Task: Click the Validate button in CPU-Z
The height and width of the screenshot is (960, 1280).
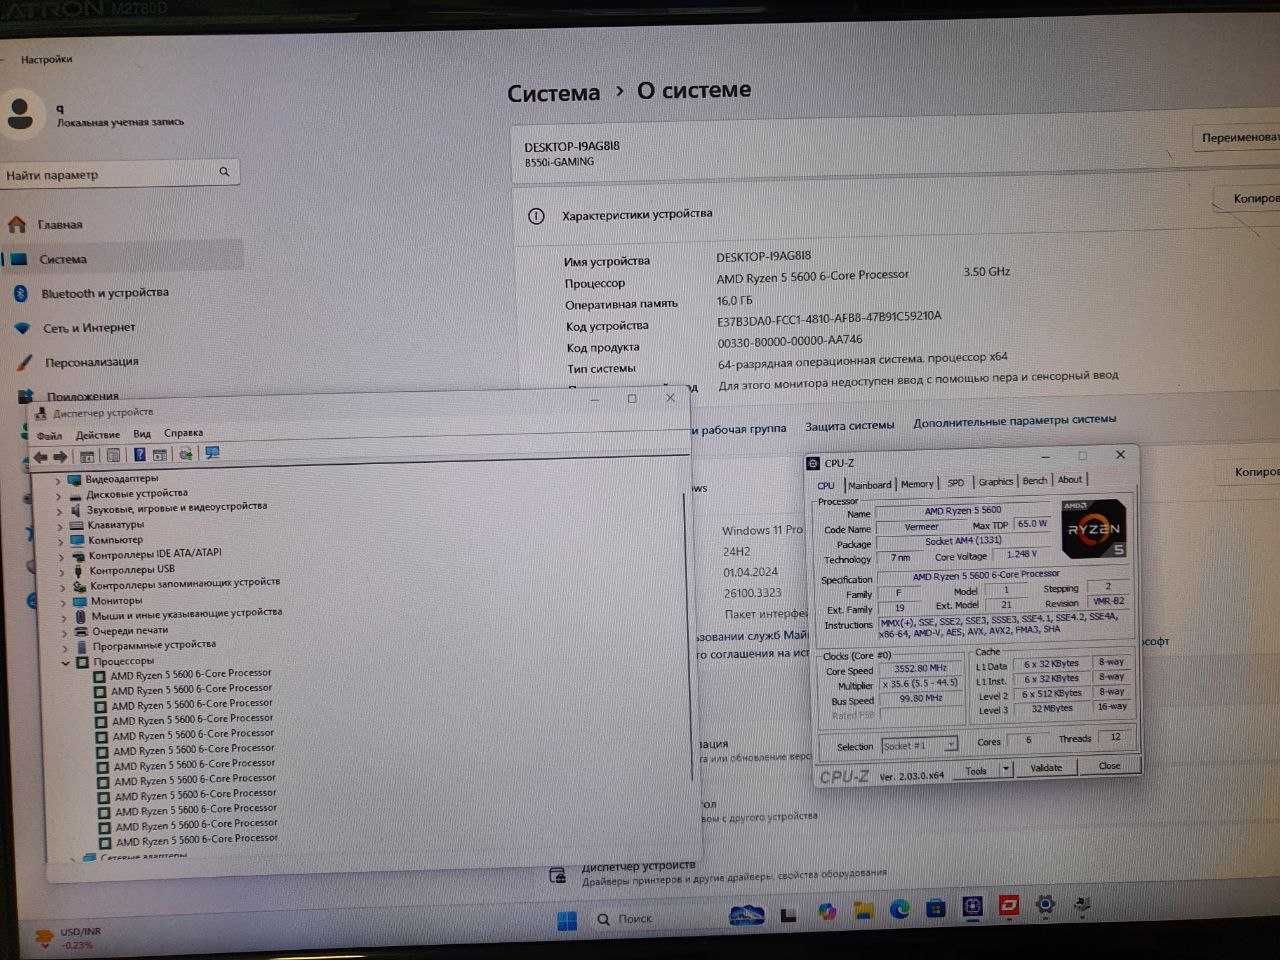Action: 1046,768
